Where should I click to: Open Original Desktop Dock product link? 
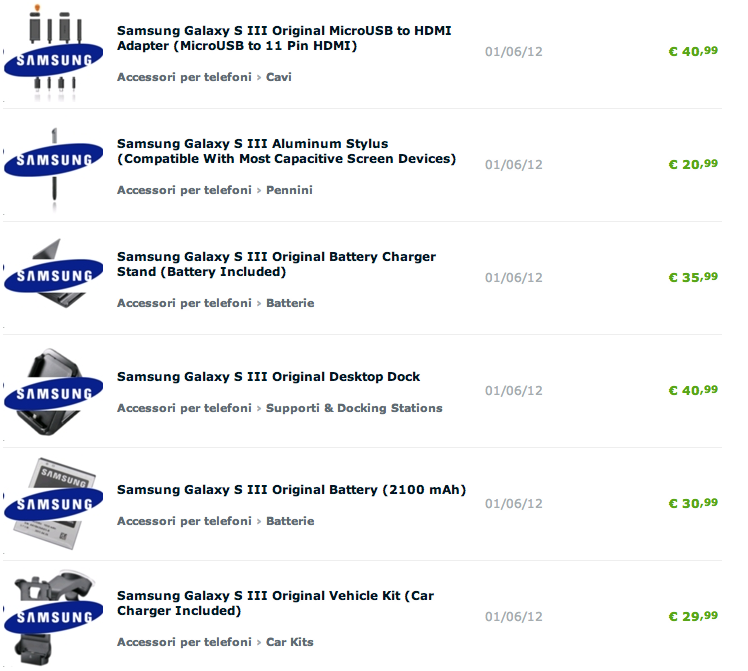tap(268, 377)
